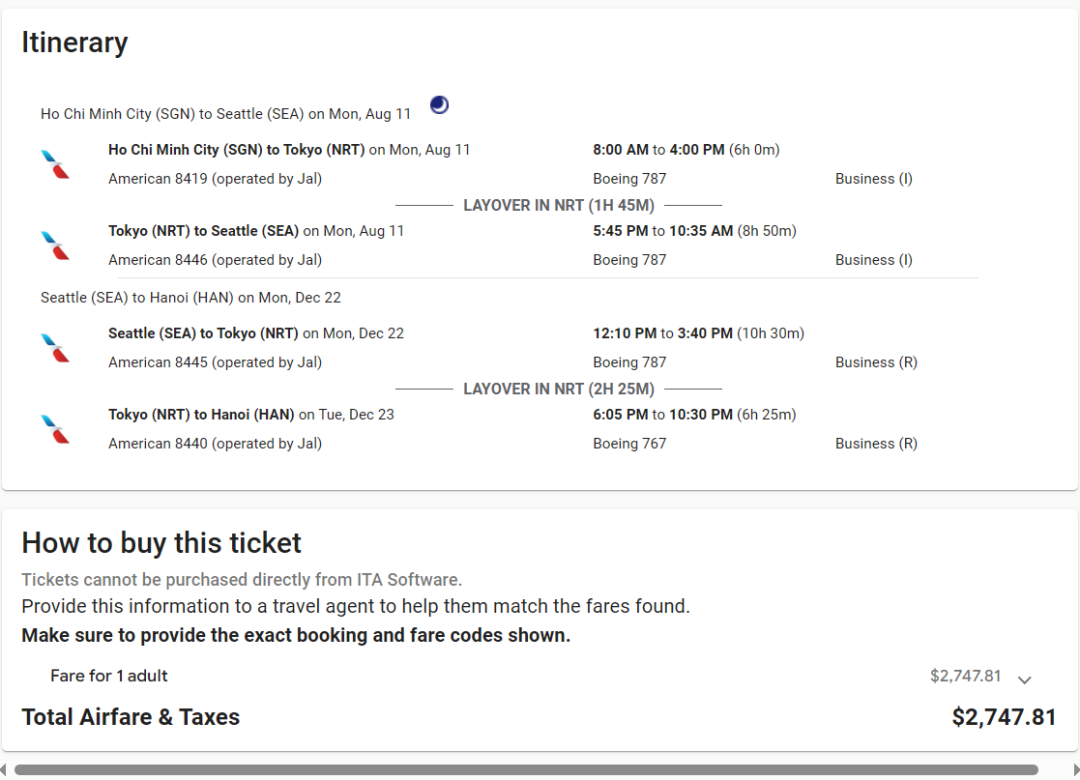Click the horizontal scrollbar thumb

pyautogui.click(x=526, y=770)
